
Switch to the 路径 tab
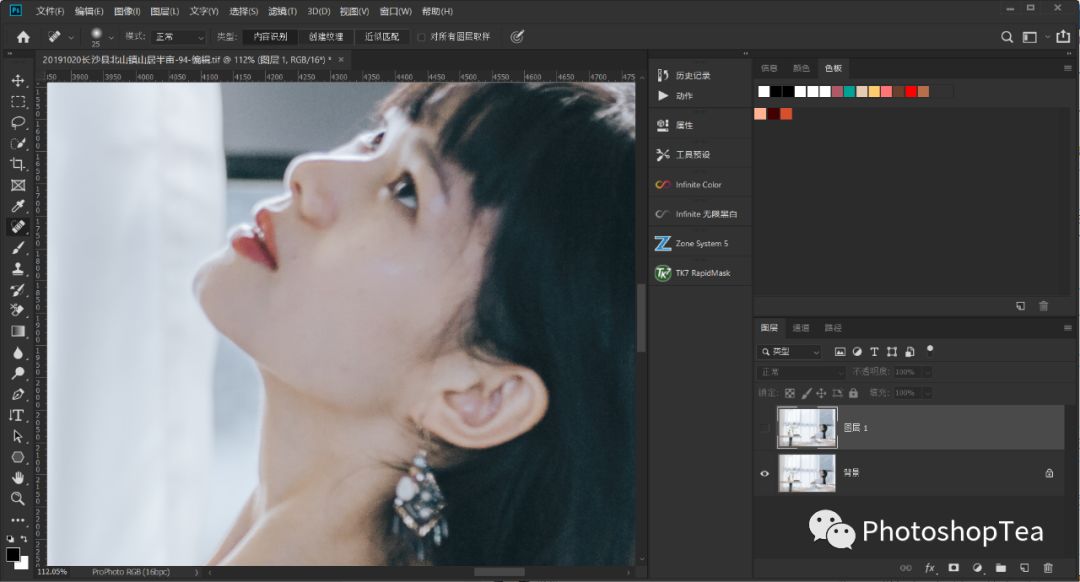pyautogui.click(x=833, y=328)
